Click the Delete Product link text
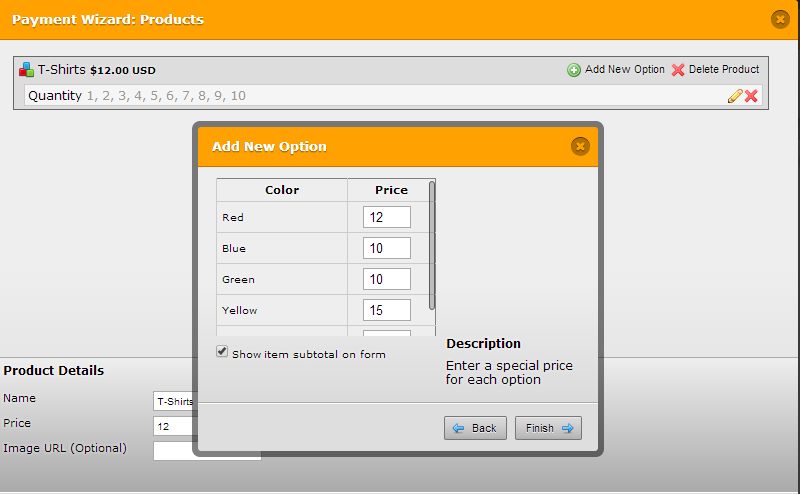This screenshot has height=494, width=800. coord(724,70)
